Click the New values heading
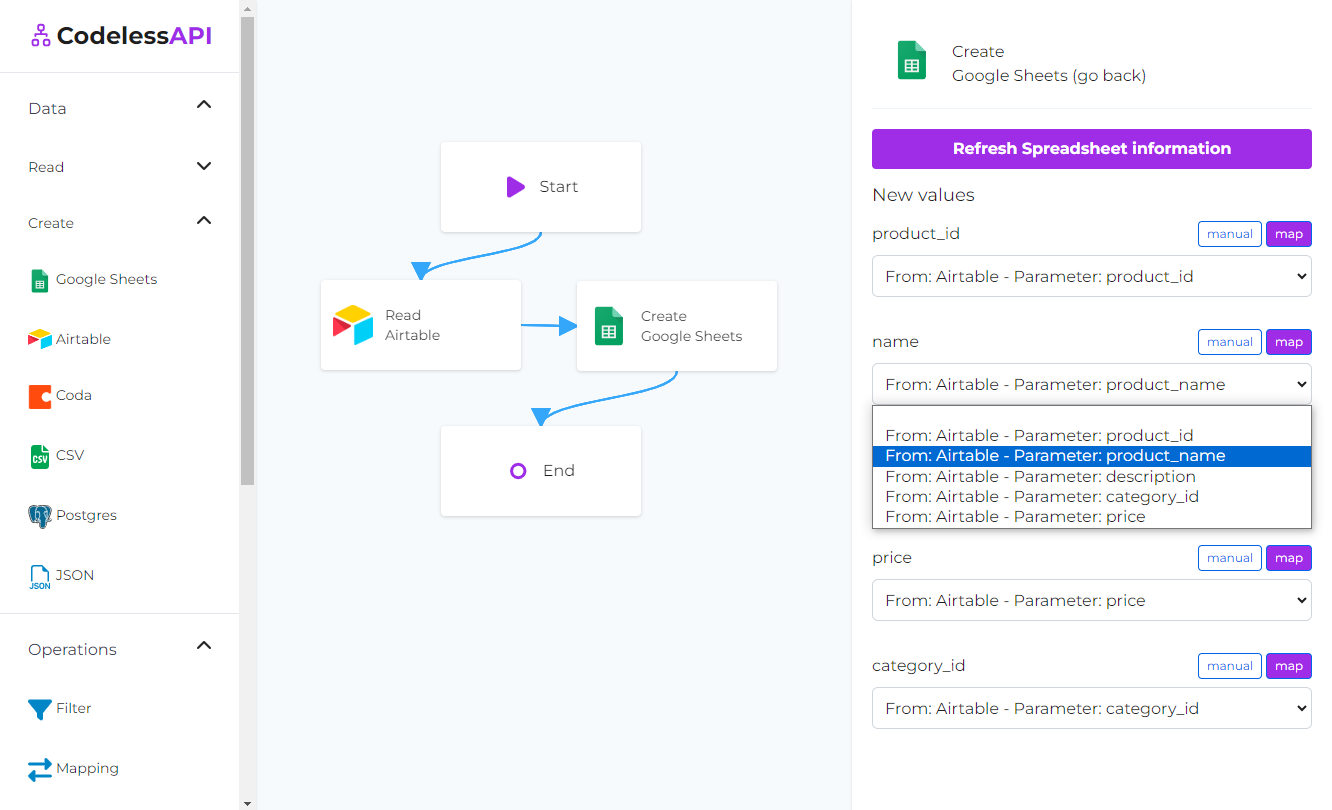 (923, 196)
